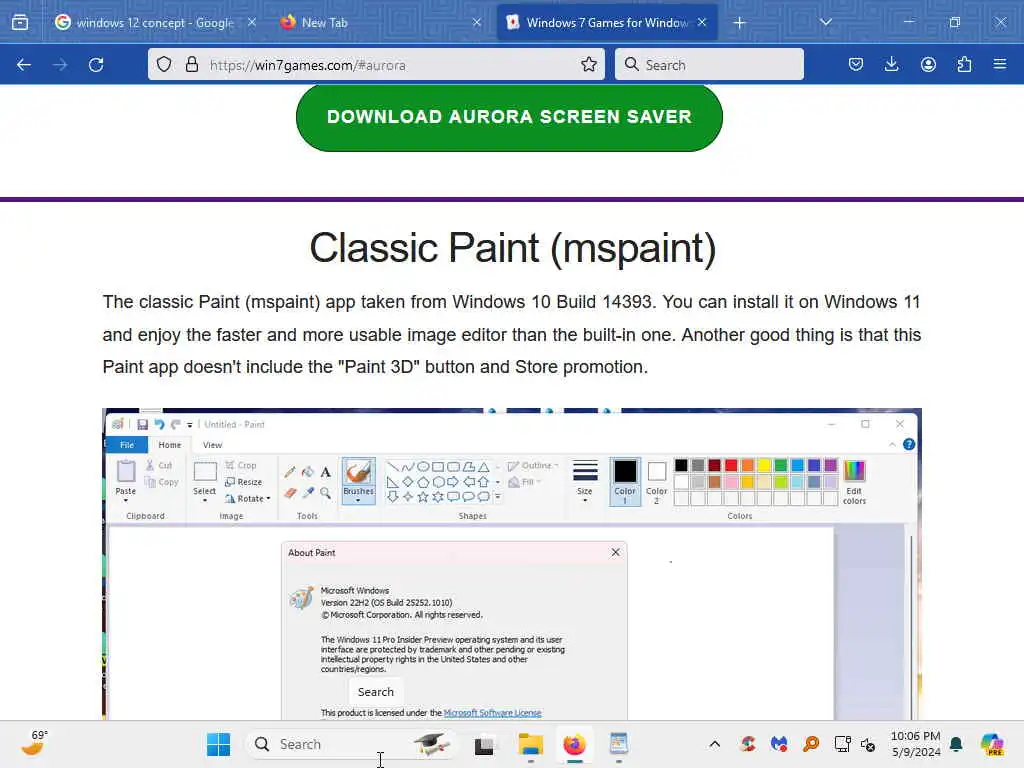Viewport: 1024px width, 768px height.
Task: Click the win7games.com address bar
Action: (x=376, y=65)
